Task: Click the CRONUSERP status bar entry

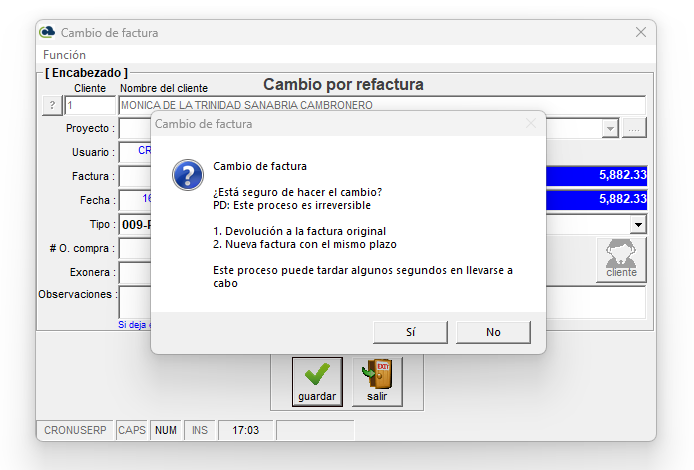Action: (x=75, y=430)
